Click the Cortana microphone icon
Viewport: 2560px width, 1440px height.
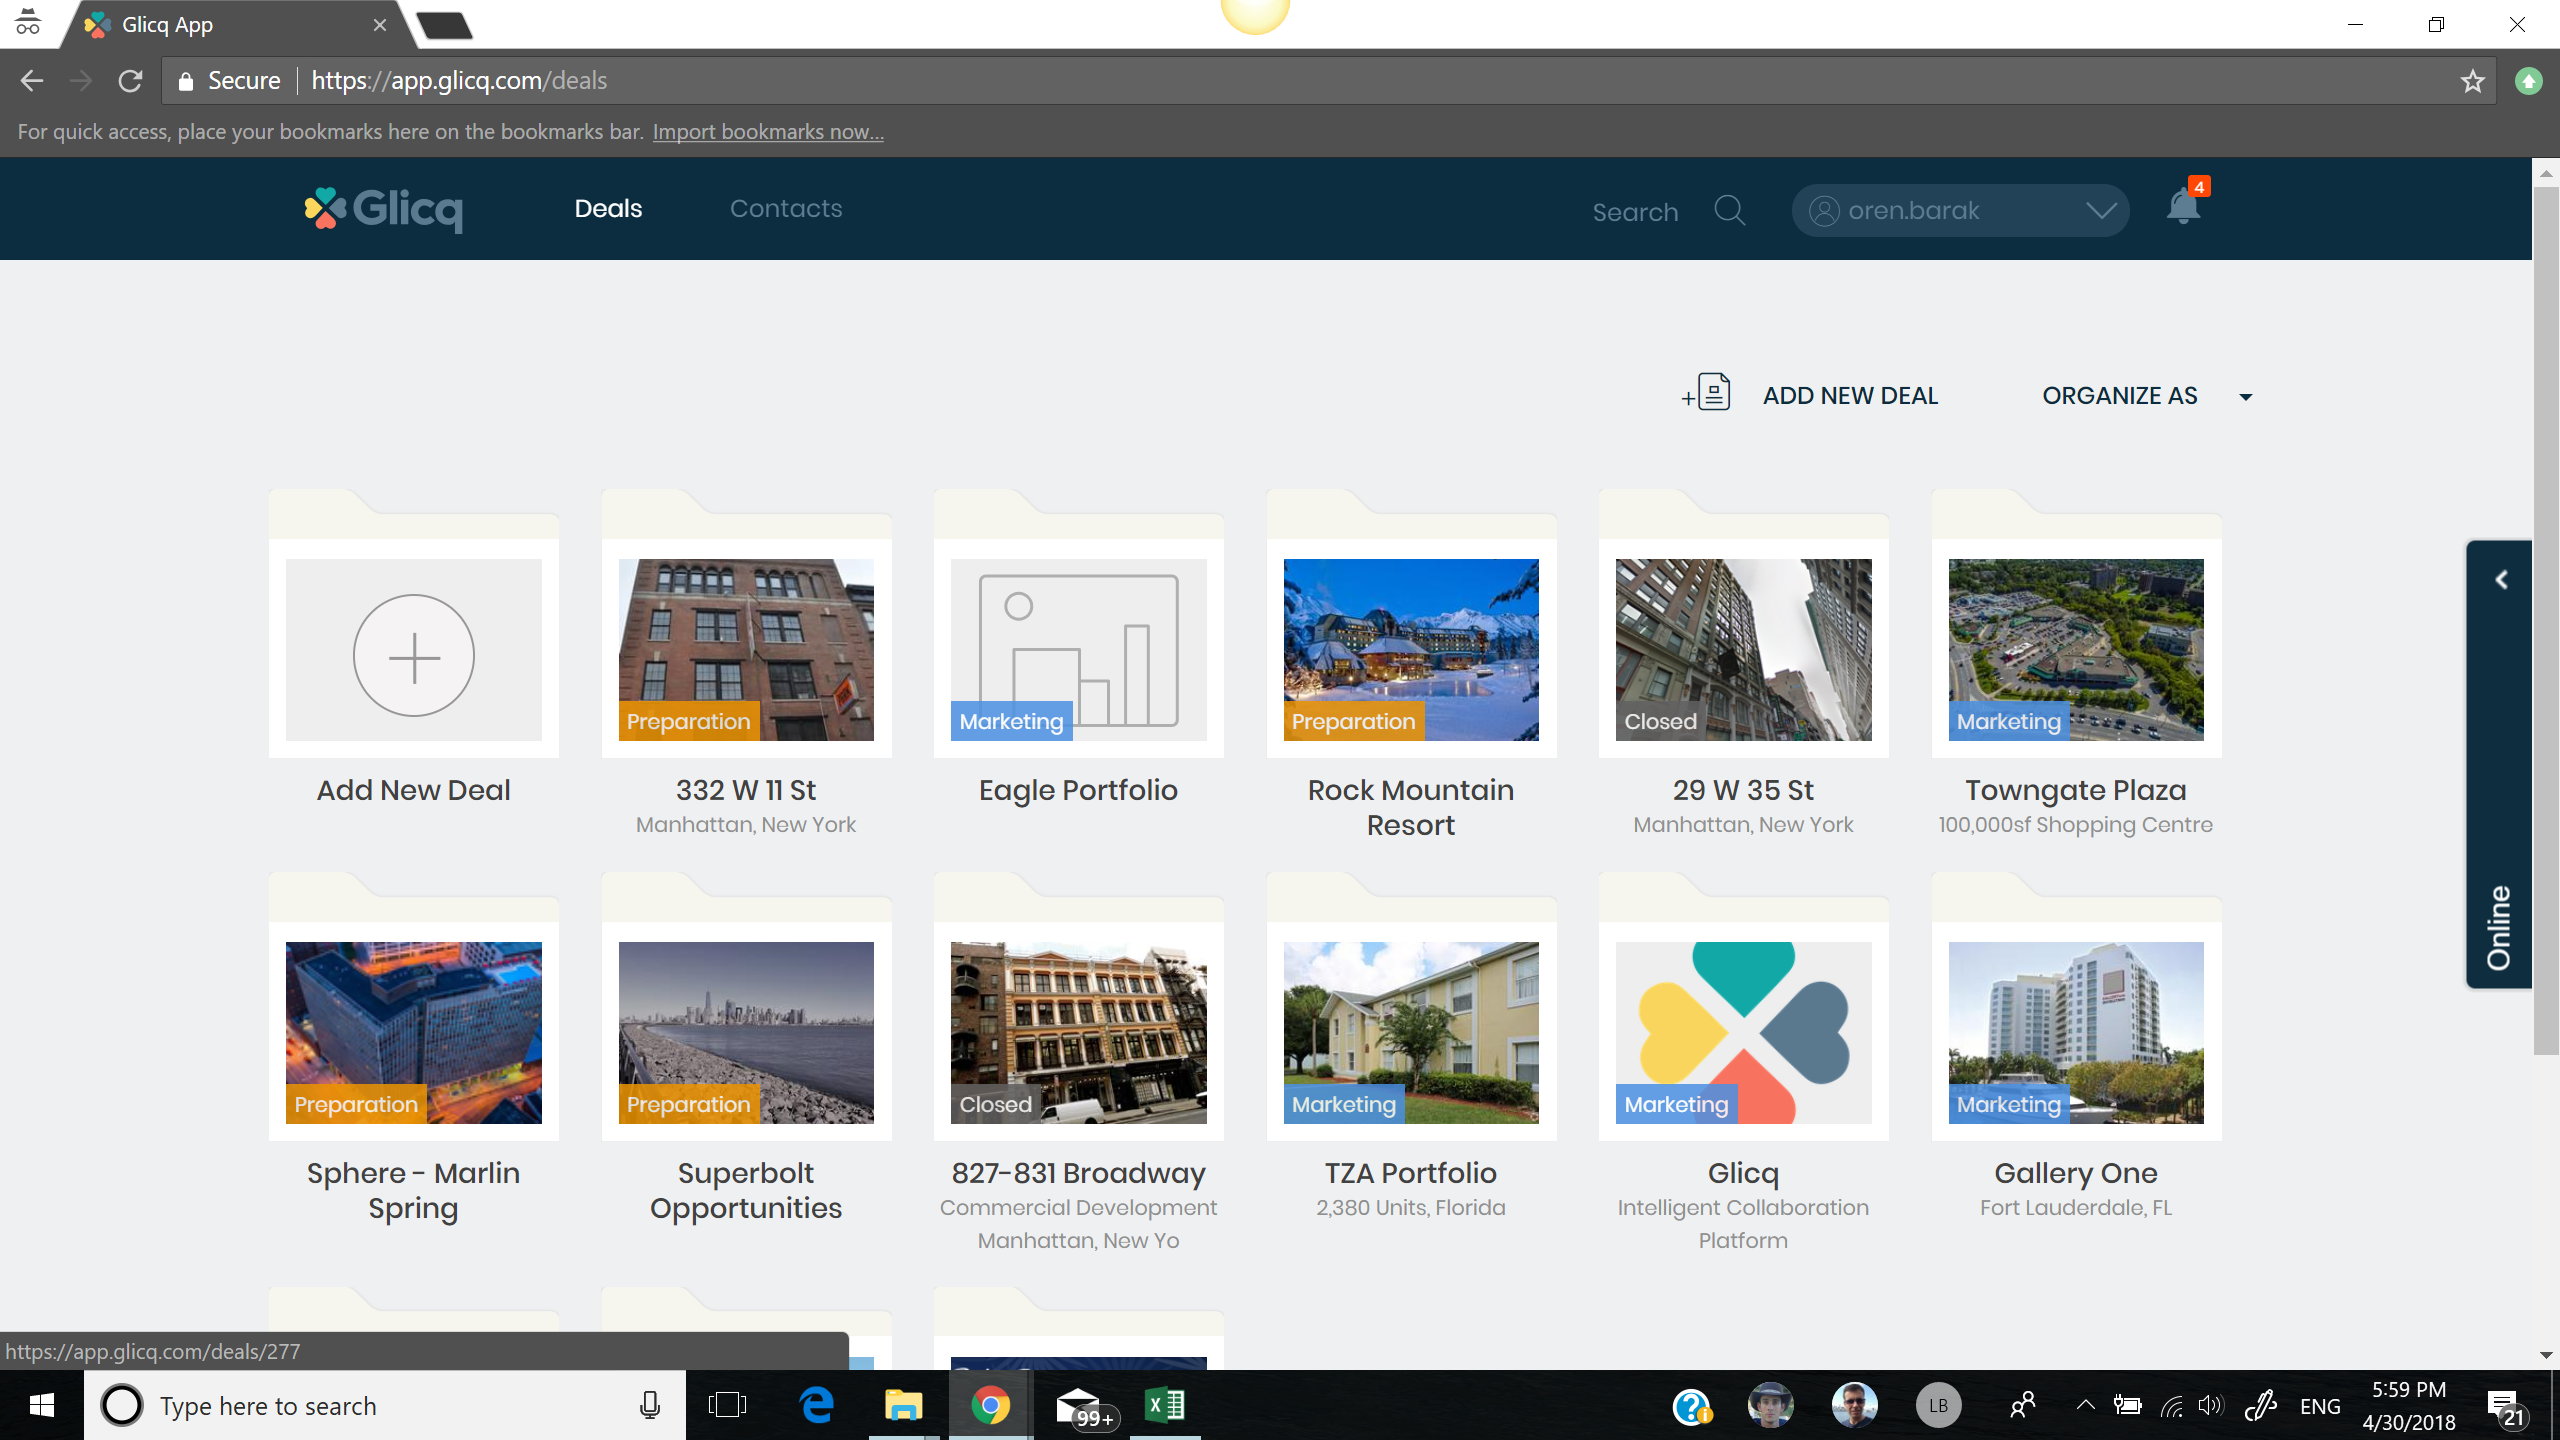tap(649, 1405)
